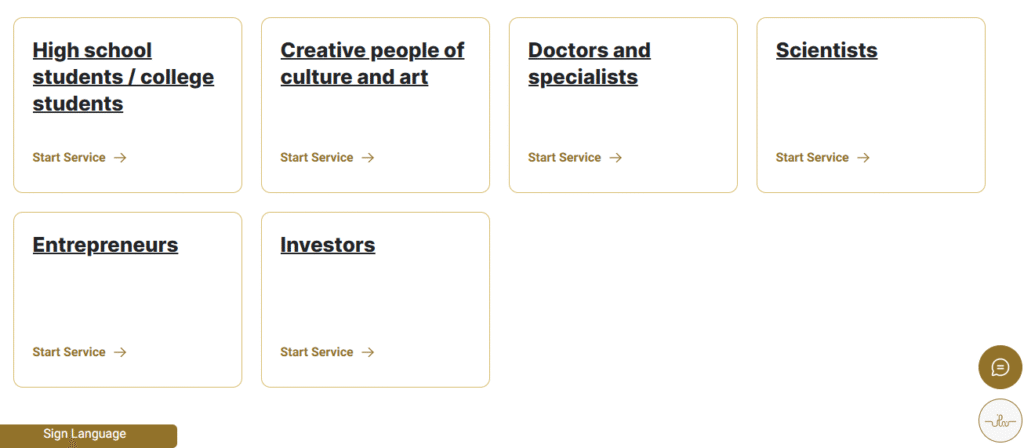Screen dimensions: 1024x448
Task: Open the chat bubble icon
Action: coord(1000,367)
